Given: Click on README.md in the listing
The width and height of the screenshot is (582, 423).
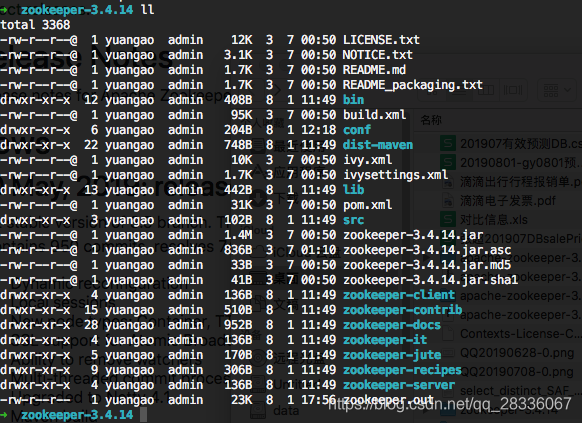Looking at the screenshot, I should click(x=374, y=70).
